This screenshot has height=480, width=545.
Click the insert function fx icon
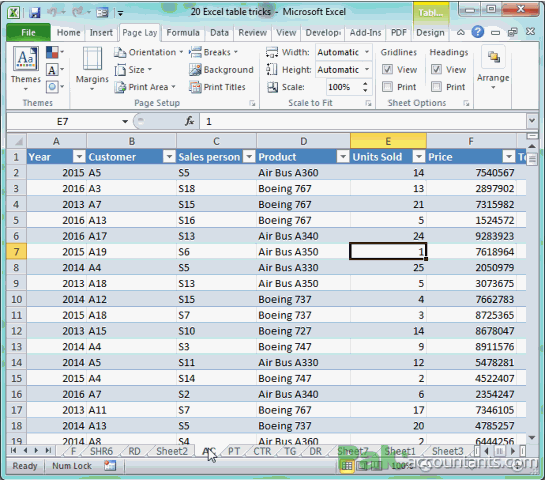[x=189, y=121]
